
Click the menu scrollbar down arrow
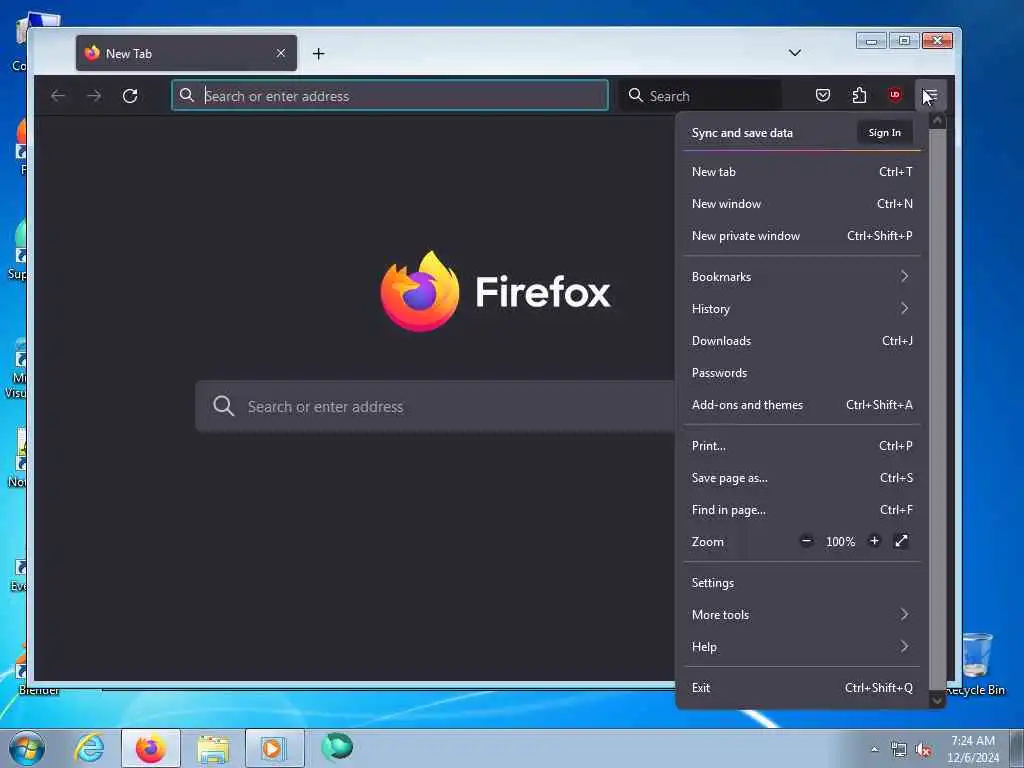point(937,700)
